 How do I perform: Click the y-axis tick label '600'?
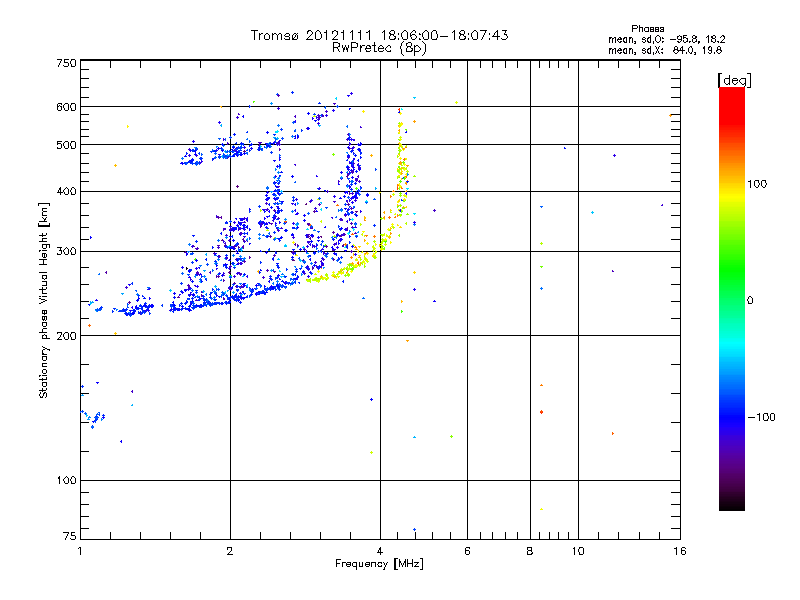click(67, 107)
